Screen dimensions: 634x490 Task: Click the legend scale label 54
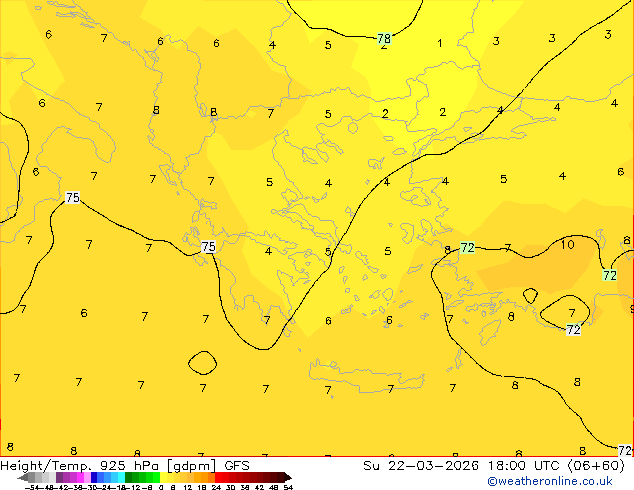coord(288,487)
